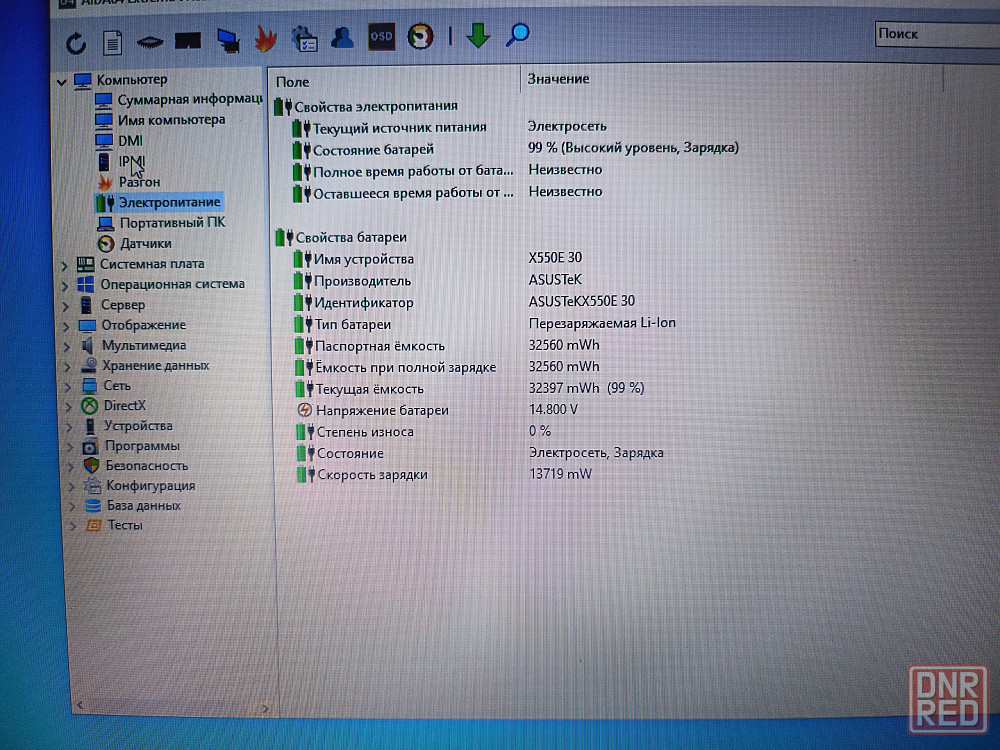Select Компьютер root in the tree

pyautogui.click(x=132, y=80)
